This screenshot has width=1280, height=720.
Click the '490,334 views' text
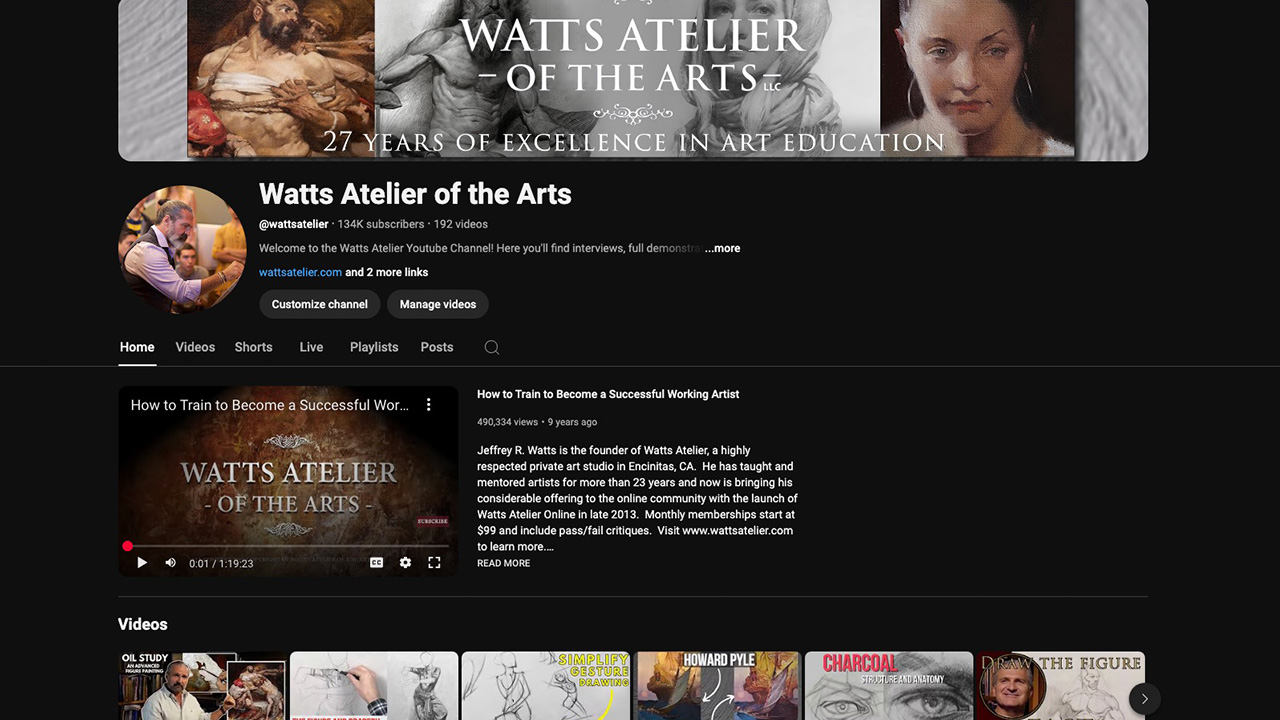507,422
